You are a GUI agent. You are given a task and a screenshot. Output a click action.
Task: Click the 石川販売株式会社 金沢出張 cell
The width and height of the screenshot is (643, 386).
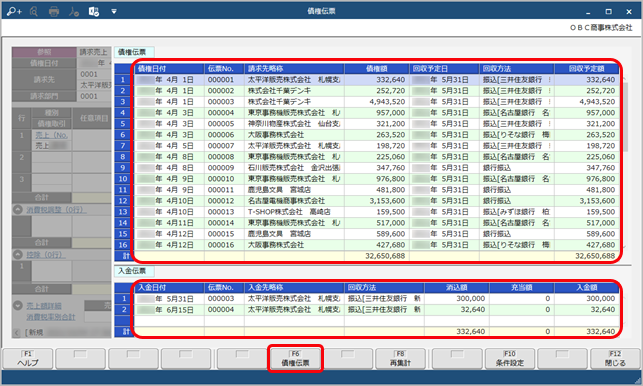[x=294, y=168]
